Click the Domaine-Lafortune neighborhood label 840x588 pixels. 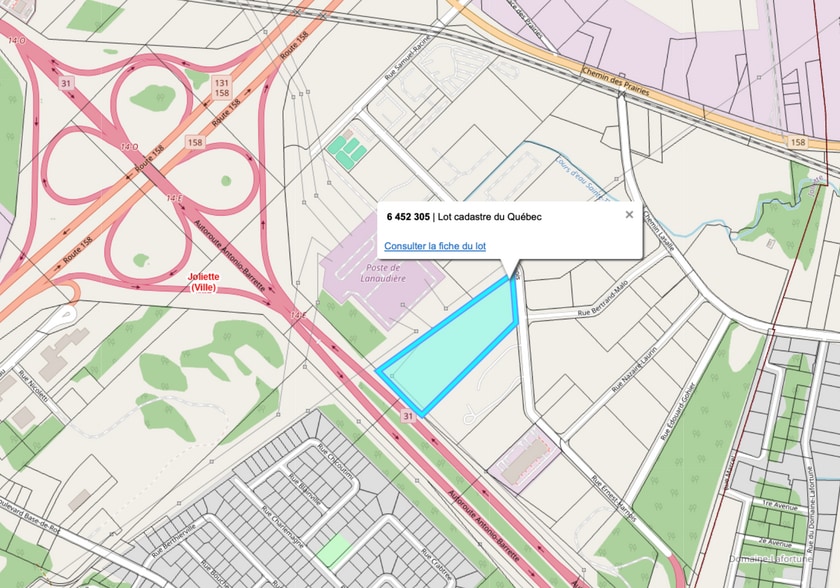[770, 559]
